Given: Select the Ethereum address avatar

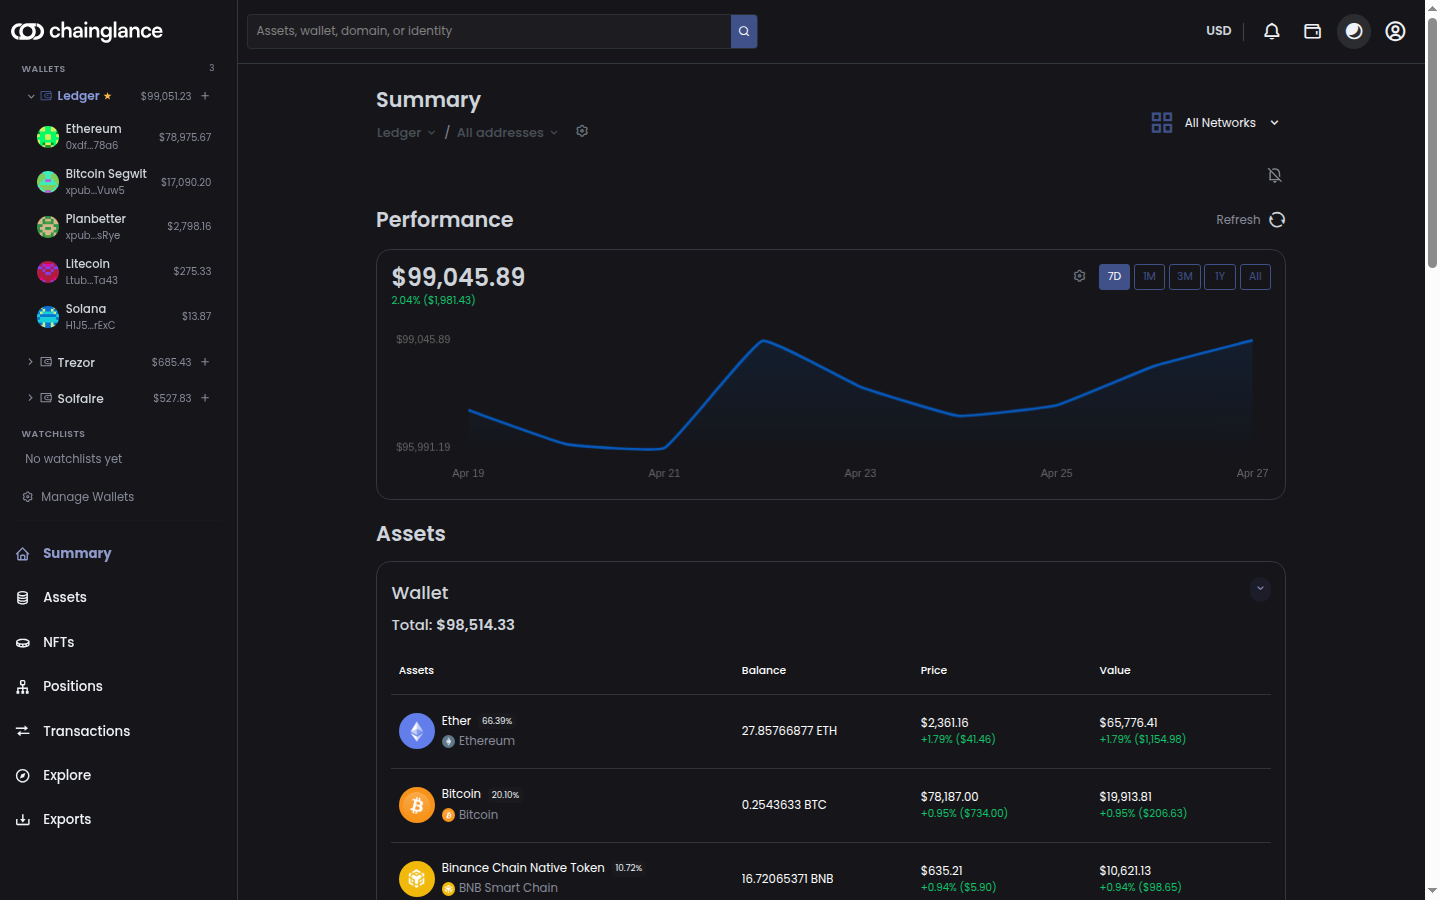Looking at the screenshot, I should [x=48, y=137].
